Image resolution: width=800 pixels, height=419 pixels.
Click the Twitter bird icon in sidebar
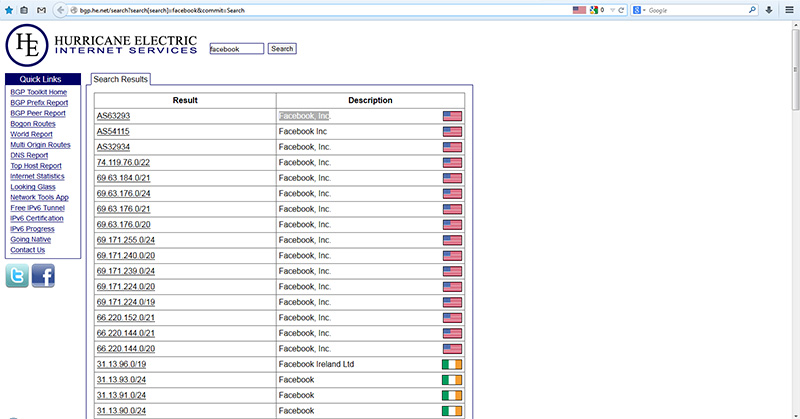pyautogui.click(x=17, y=277)
